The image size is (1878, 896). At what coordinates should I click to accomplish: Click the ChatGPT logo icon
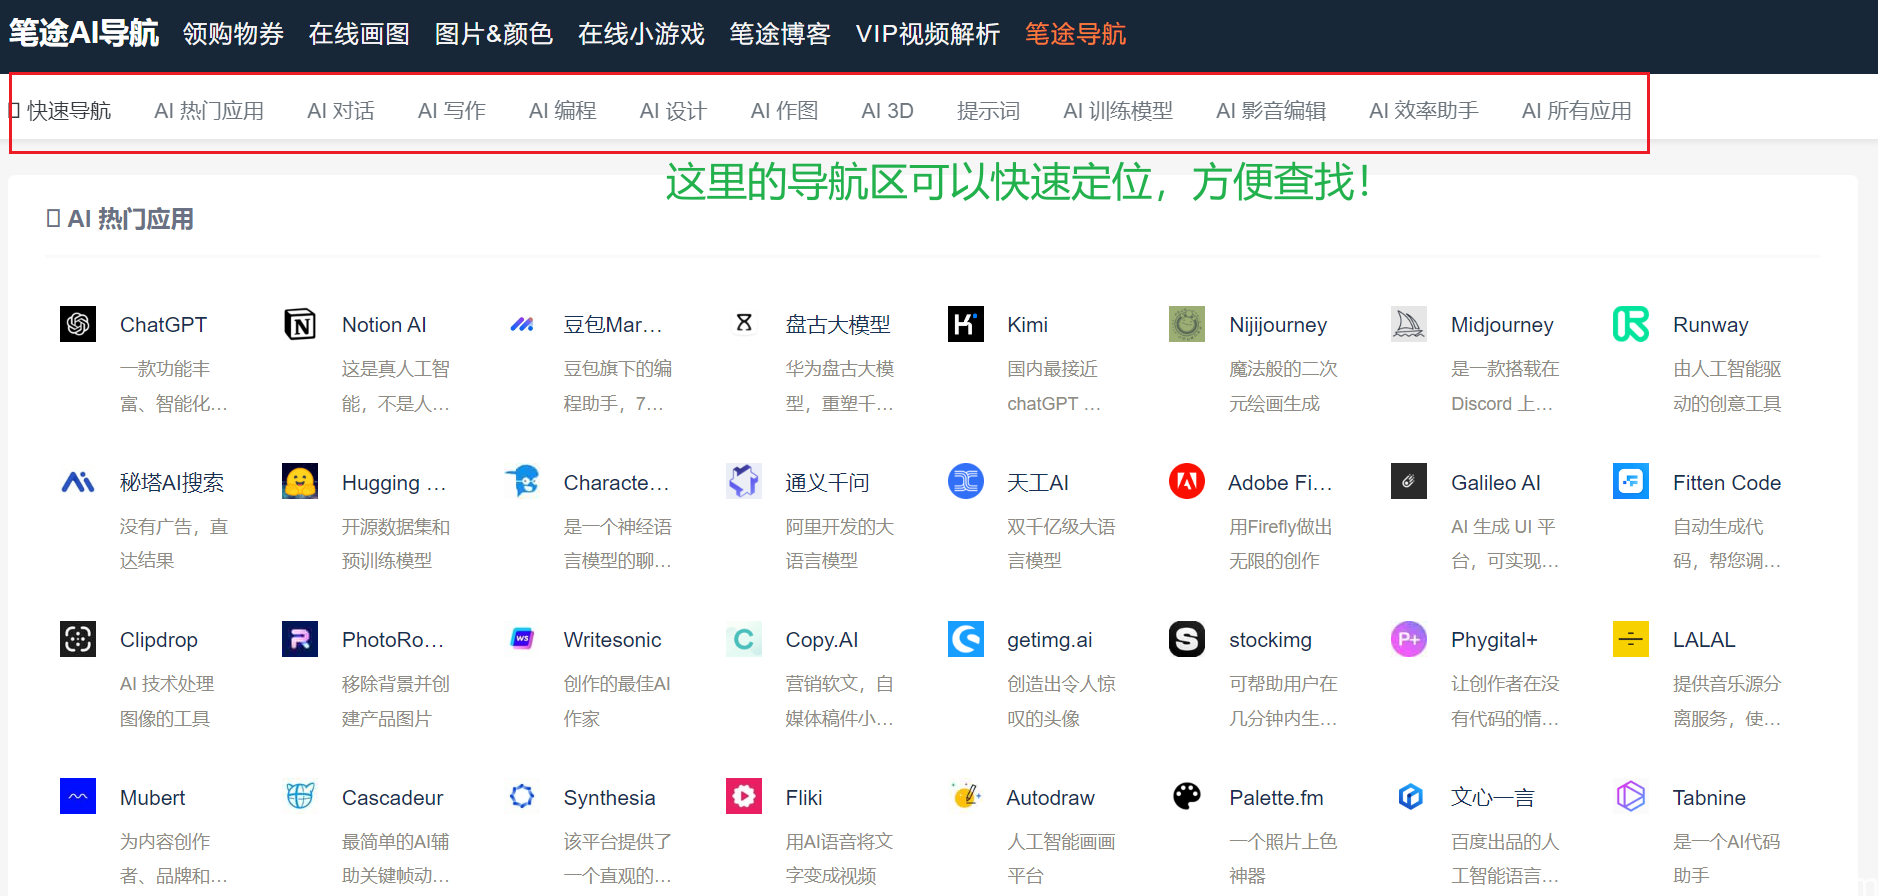(x=78, y=324)
